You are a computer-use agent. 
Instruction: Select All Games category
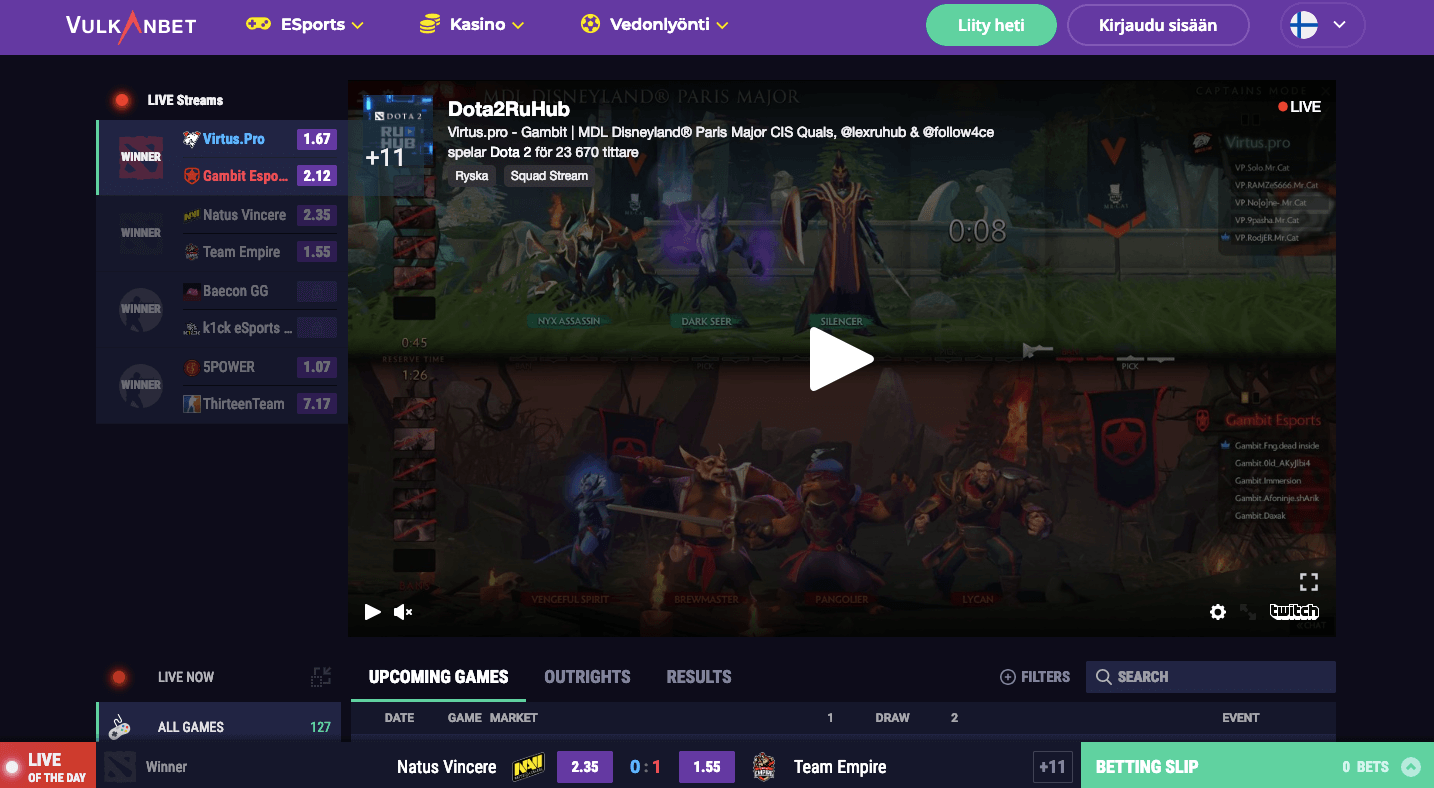point(218,727)
